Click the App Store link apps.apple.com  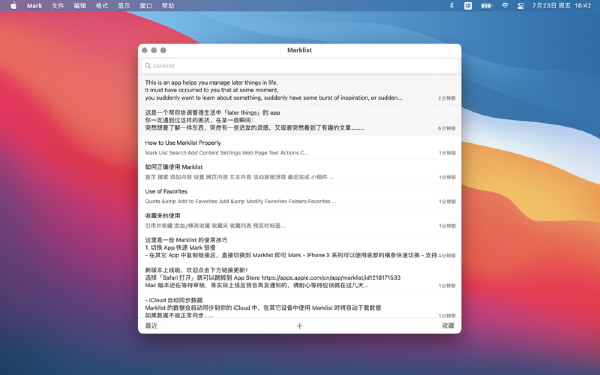click(x=331, y=278)
